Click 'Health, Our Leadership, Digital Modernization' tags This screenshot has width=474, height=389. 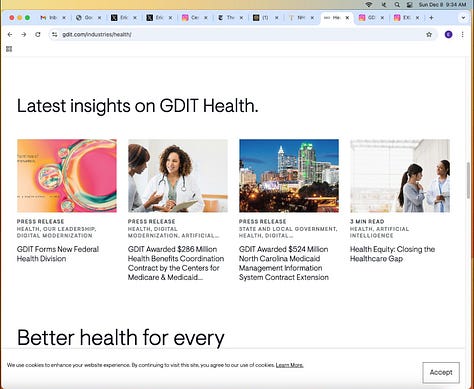tap(57, 232)
